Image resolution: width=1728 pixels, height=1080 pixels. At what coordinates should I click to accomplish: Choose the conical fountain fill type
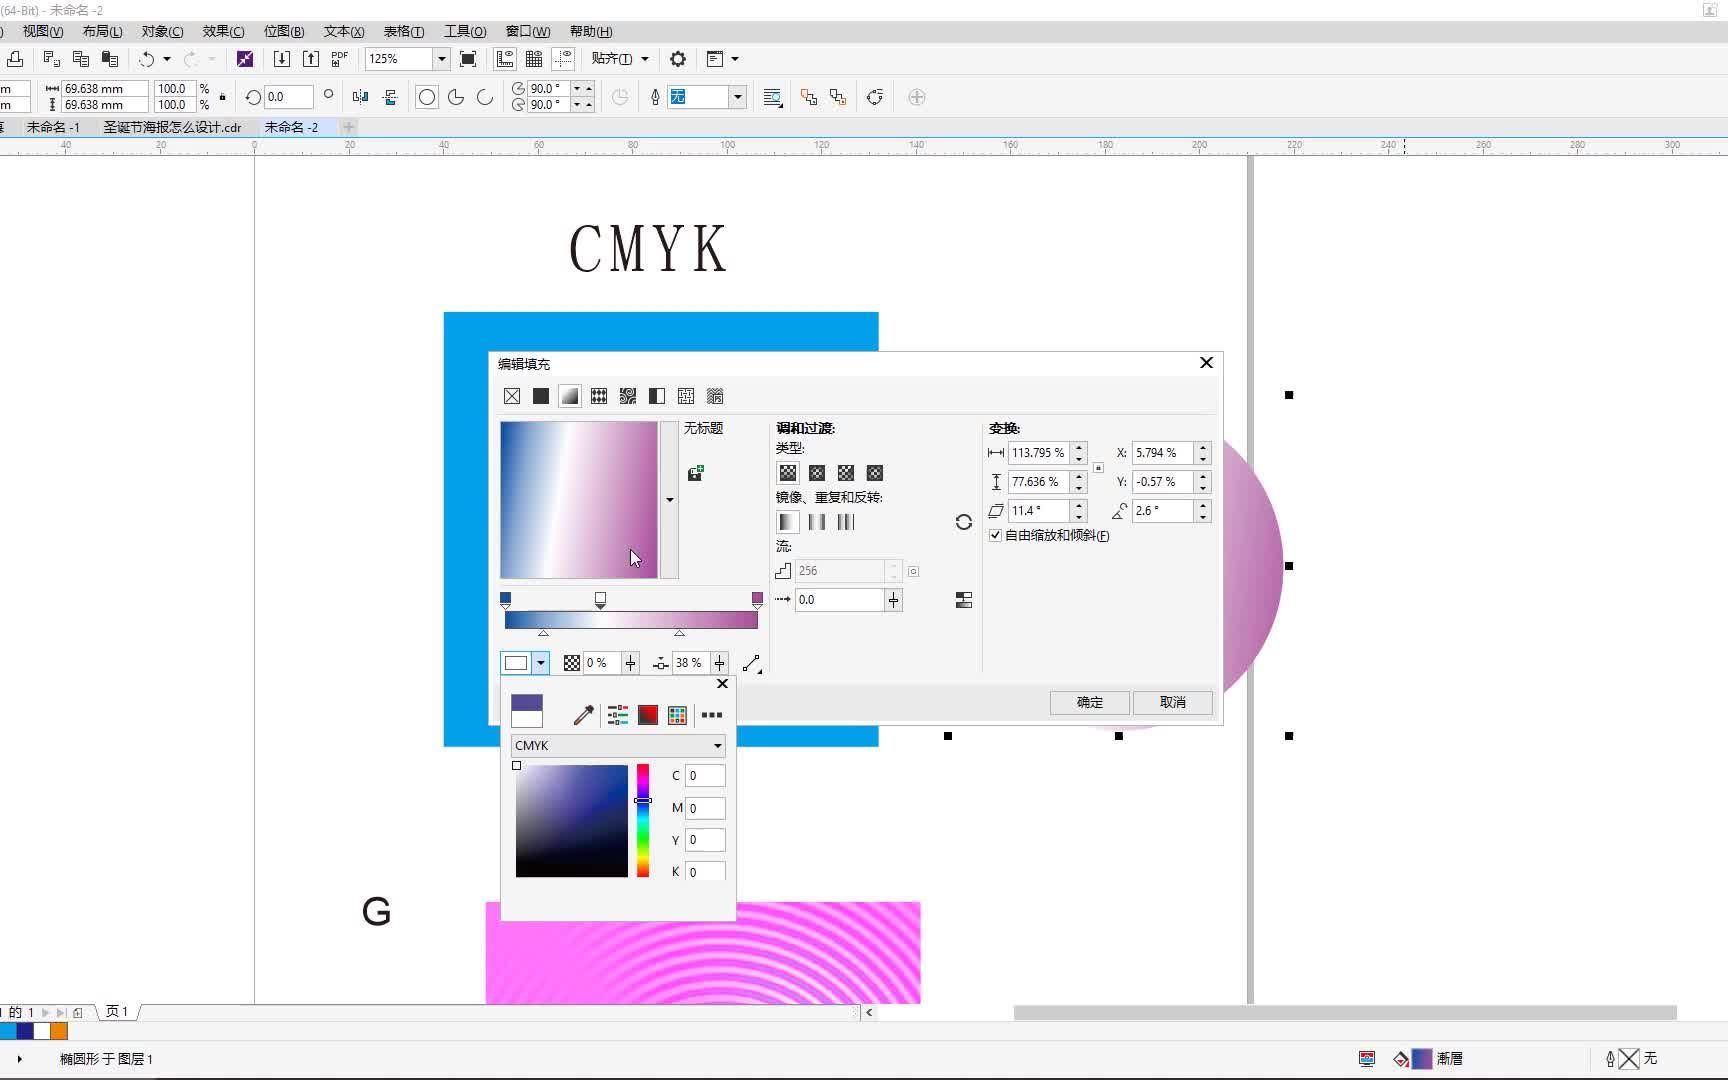[846, 473]
